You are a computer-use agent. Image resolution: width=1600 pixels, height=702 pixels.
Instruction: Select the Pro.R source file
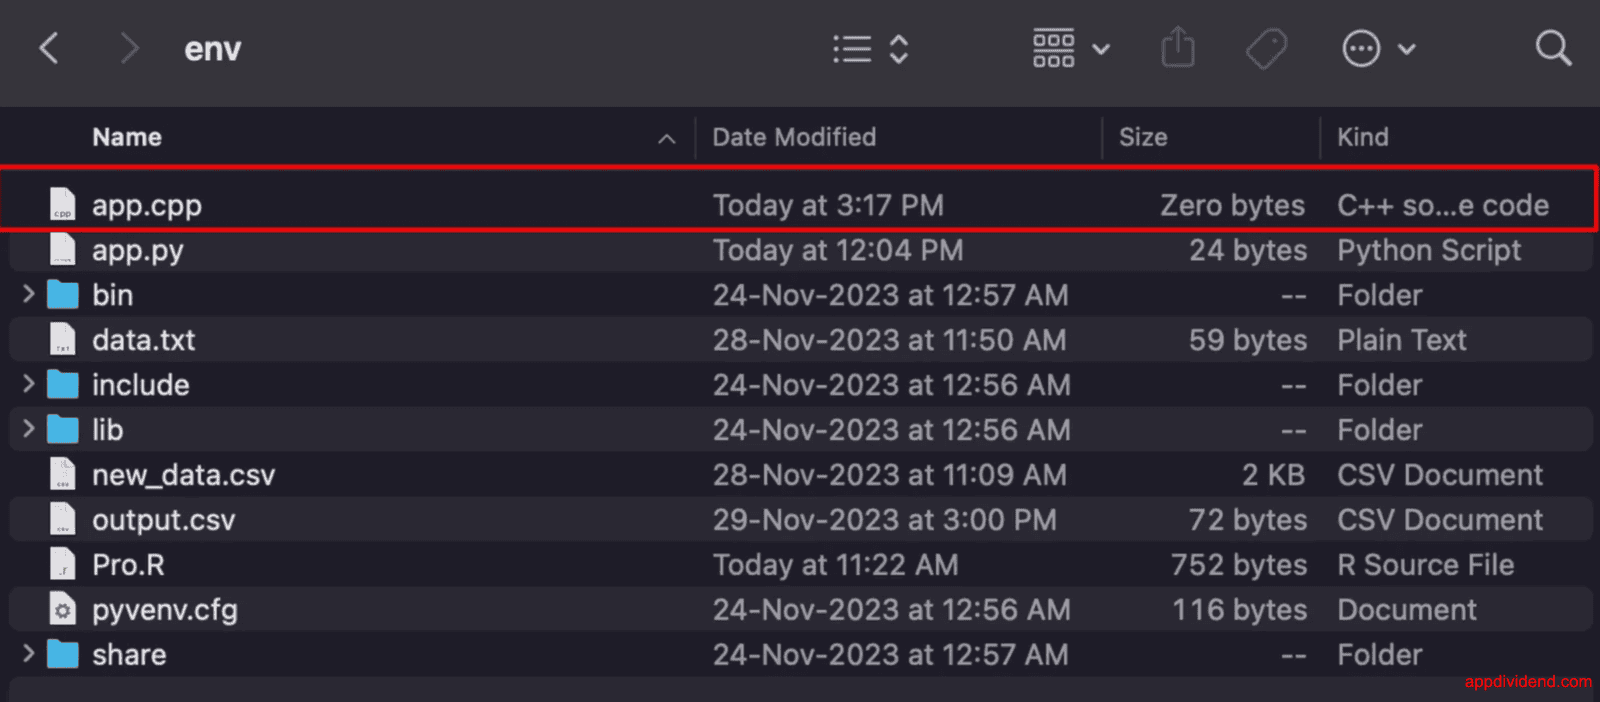click(x=128, y=564)
